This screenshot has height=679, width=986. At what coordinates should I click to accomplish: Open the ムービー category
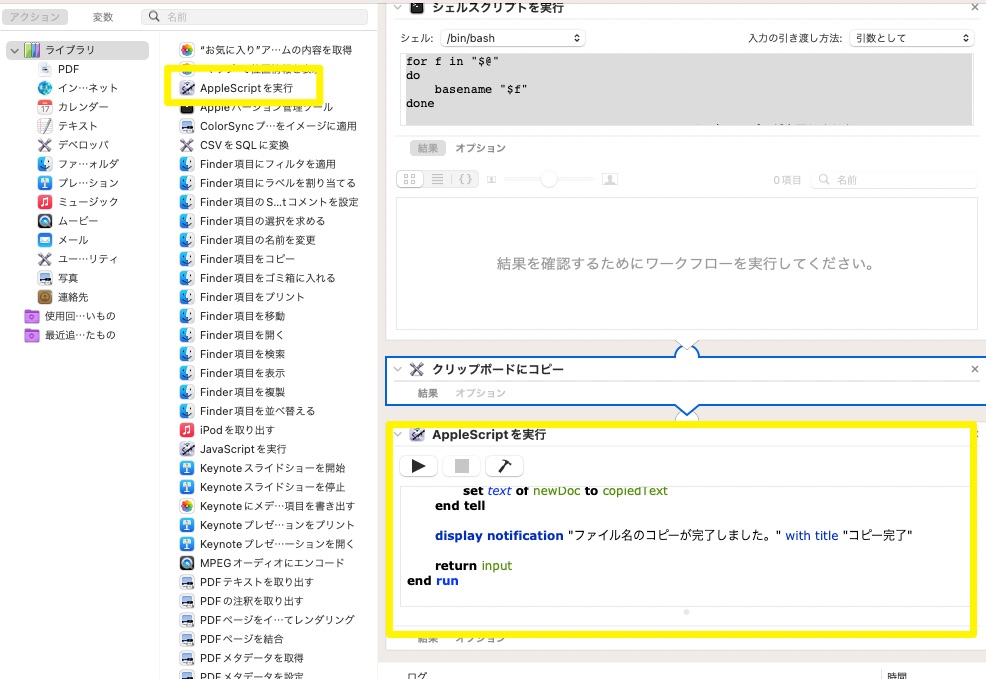coord(78,221)
